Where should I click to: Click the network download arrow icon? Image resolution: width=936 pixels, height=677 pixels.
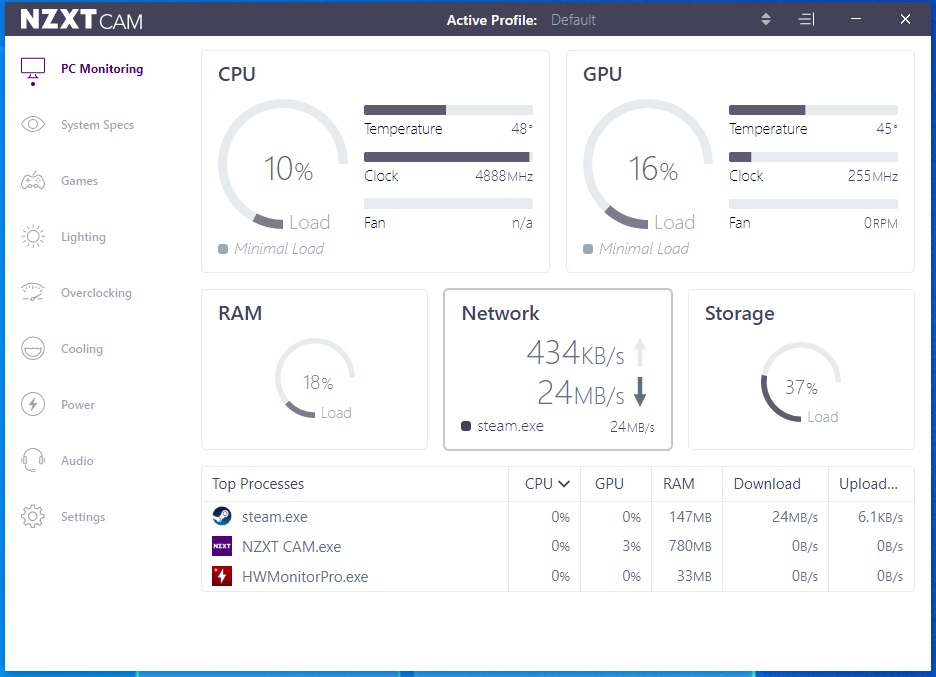point(640,392)
